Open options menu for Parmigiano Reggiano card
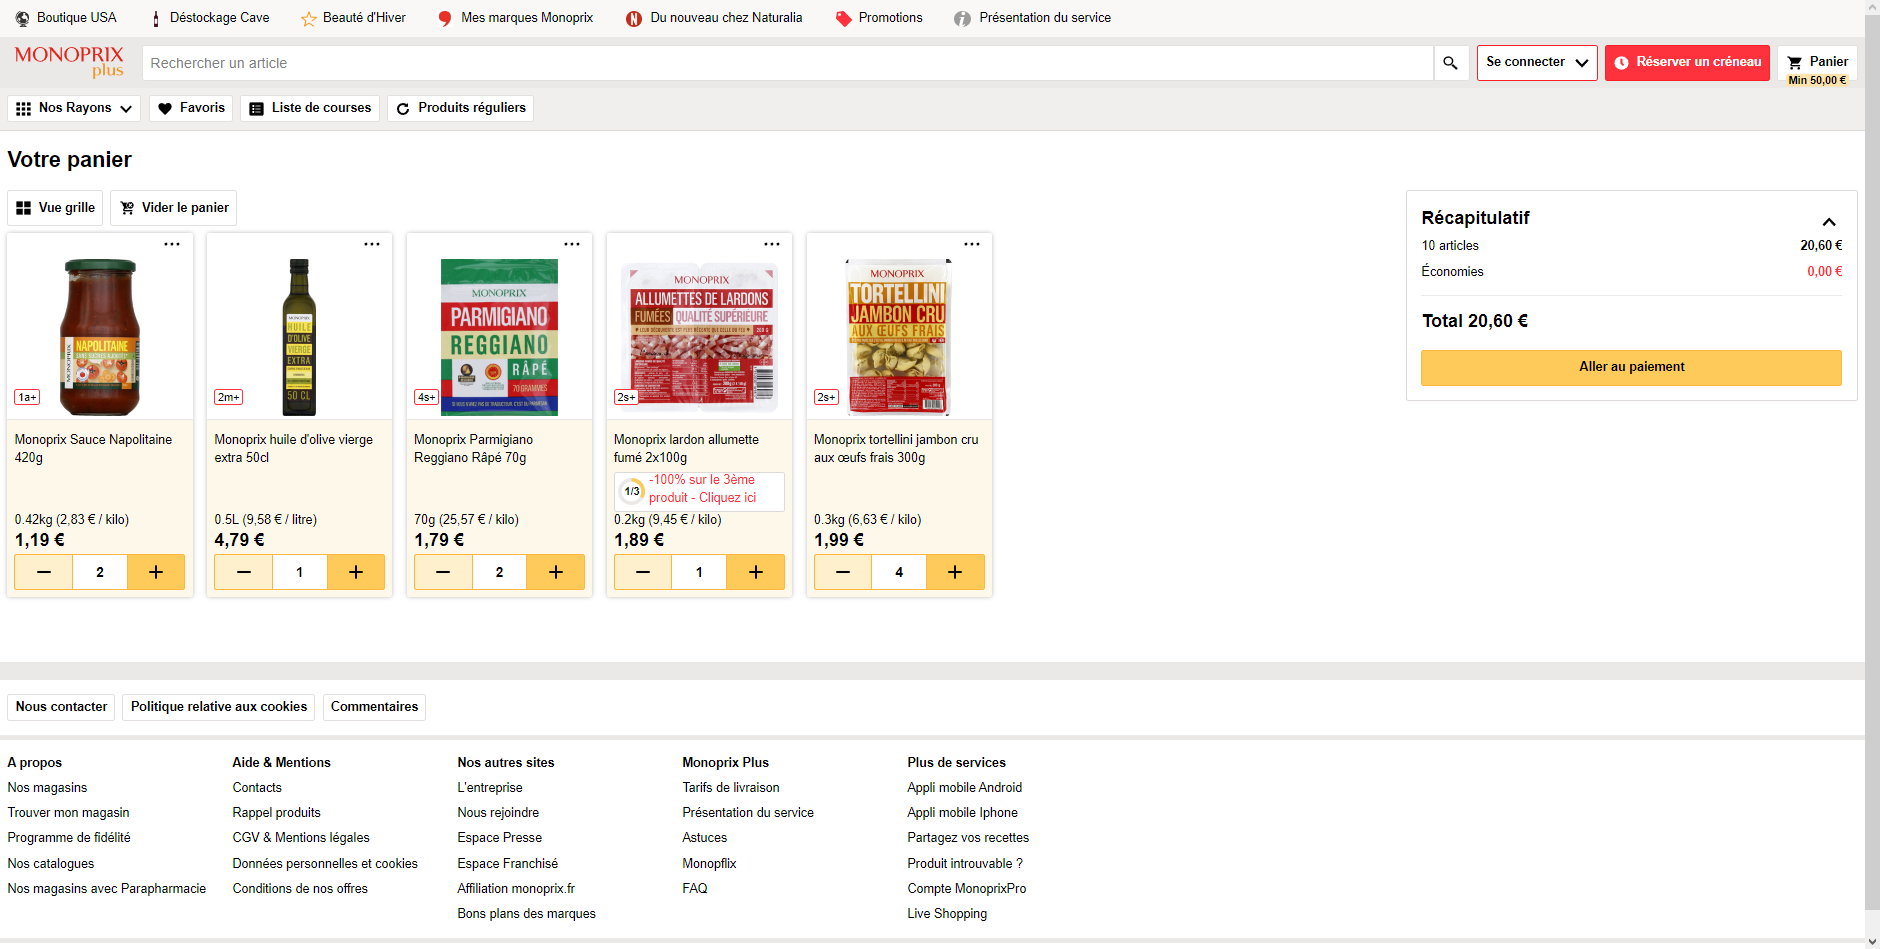Image resolution: width=1880 pixels, height=949 pixels. click(572, 244)
